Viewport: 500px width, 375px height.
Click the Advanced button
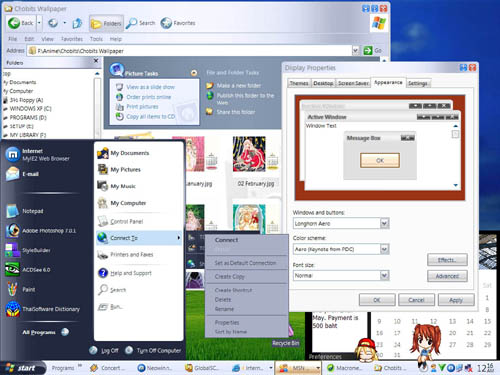(447, 276)
